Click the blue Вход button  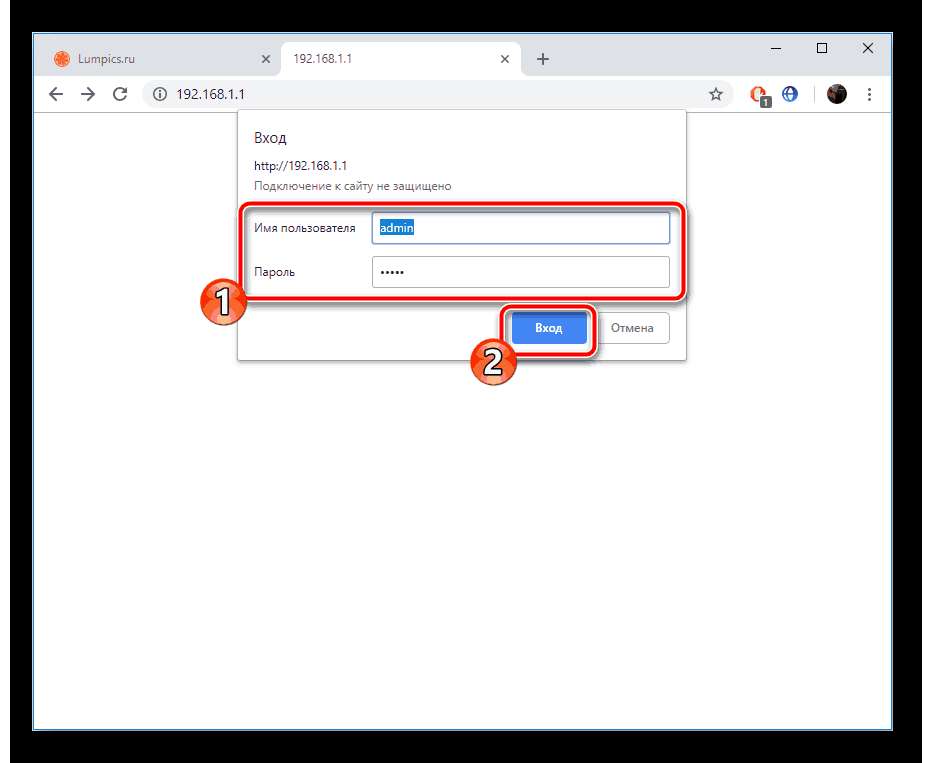click(x=549, y=328)
